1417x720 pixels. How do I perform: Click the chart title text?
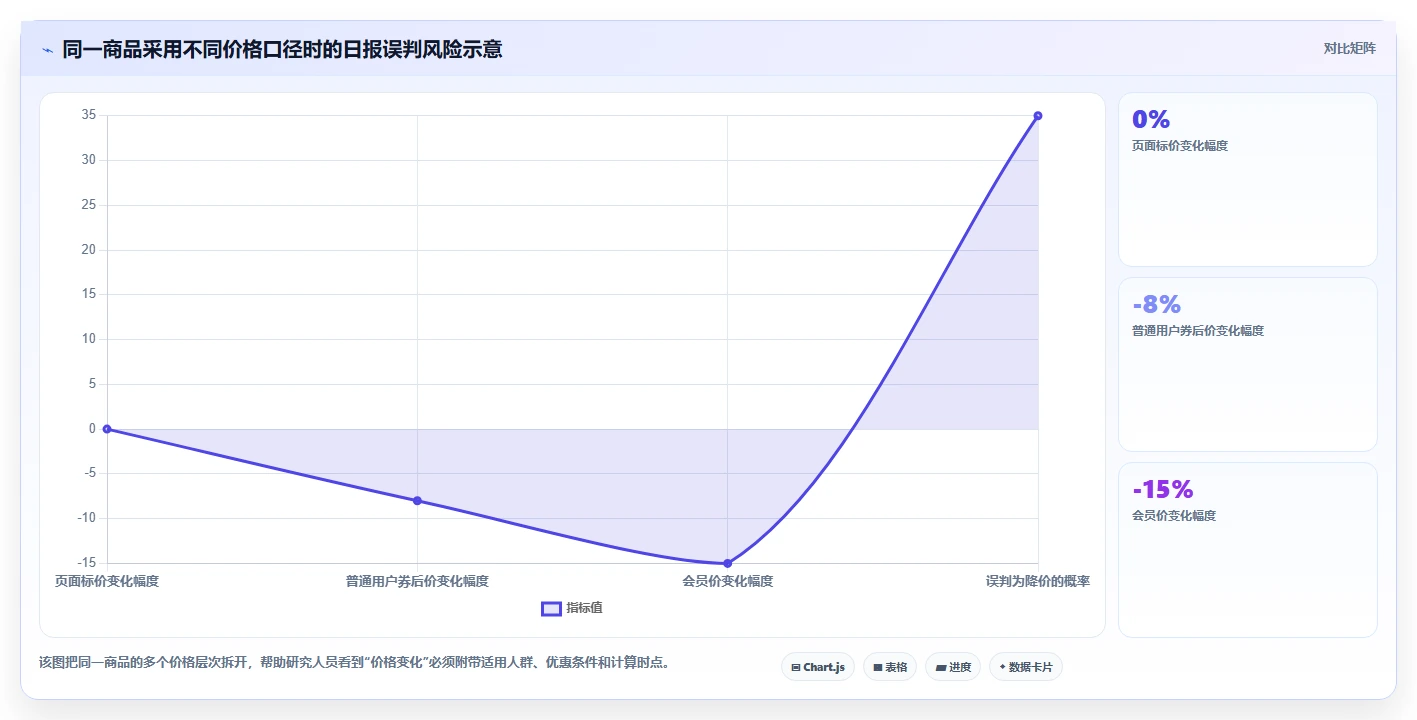tap(283, 49)
